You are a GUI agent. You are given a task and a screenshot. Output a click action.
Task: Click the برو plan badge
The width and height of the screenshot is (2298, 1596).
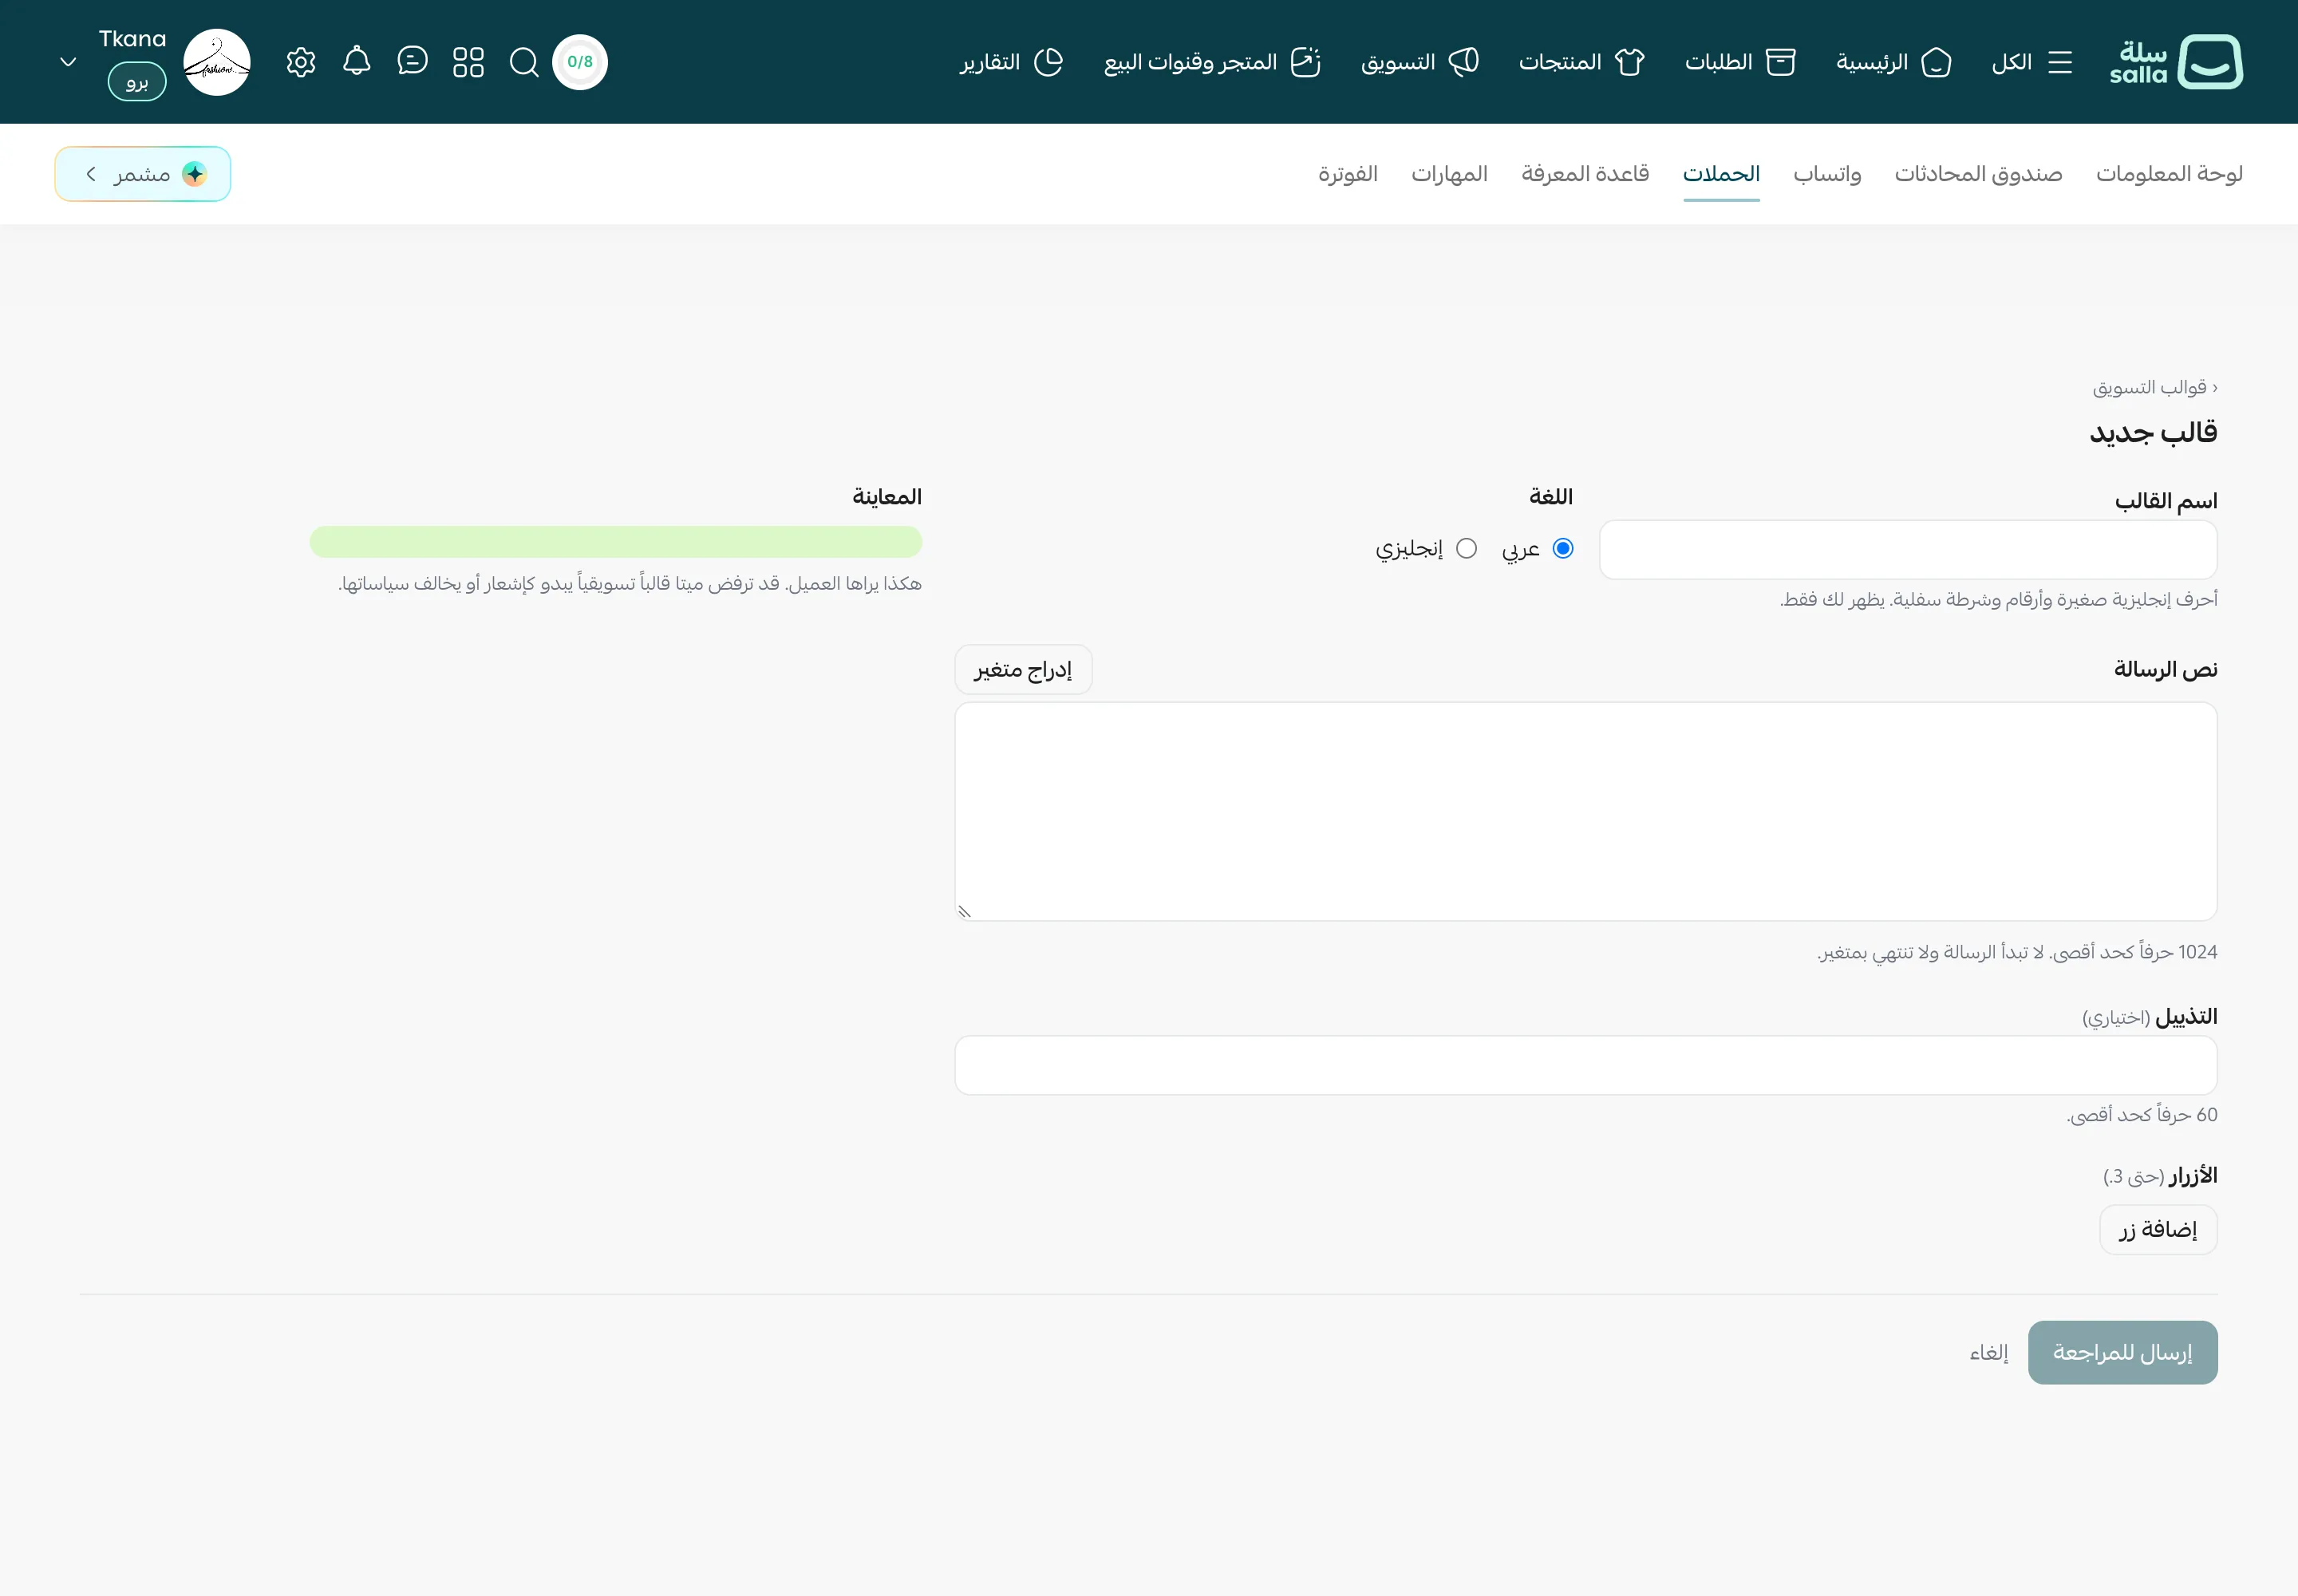(137, 82)
